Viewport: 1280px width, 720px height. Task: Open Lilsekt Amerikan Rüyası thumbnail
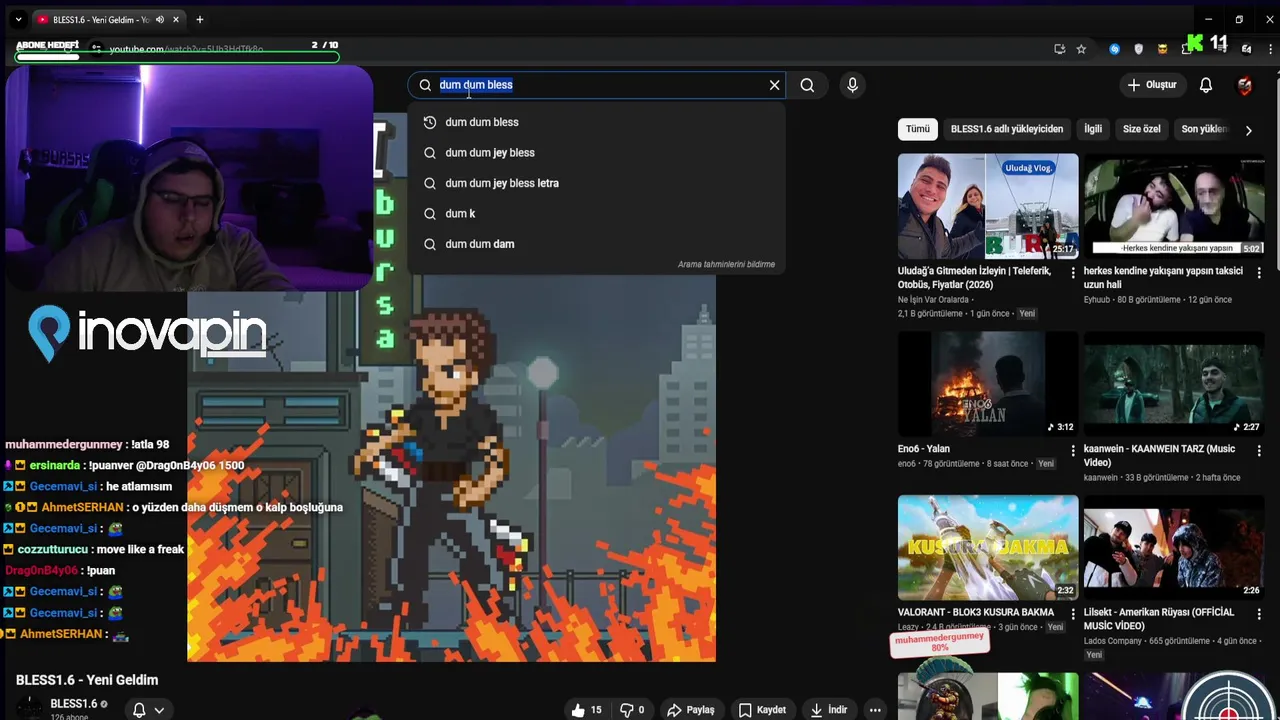click(1174, 547)
